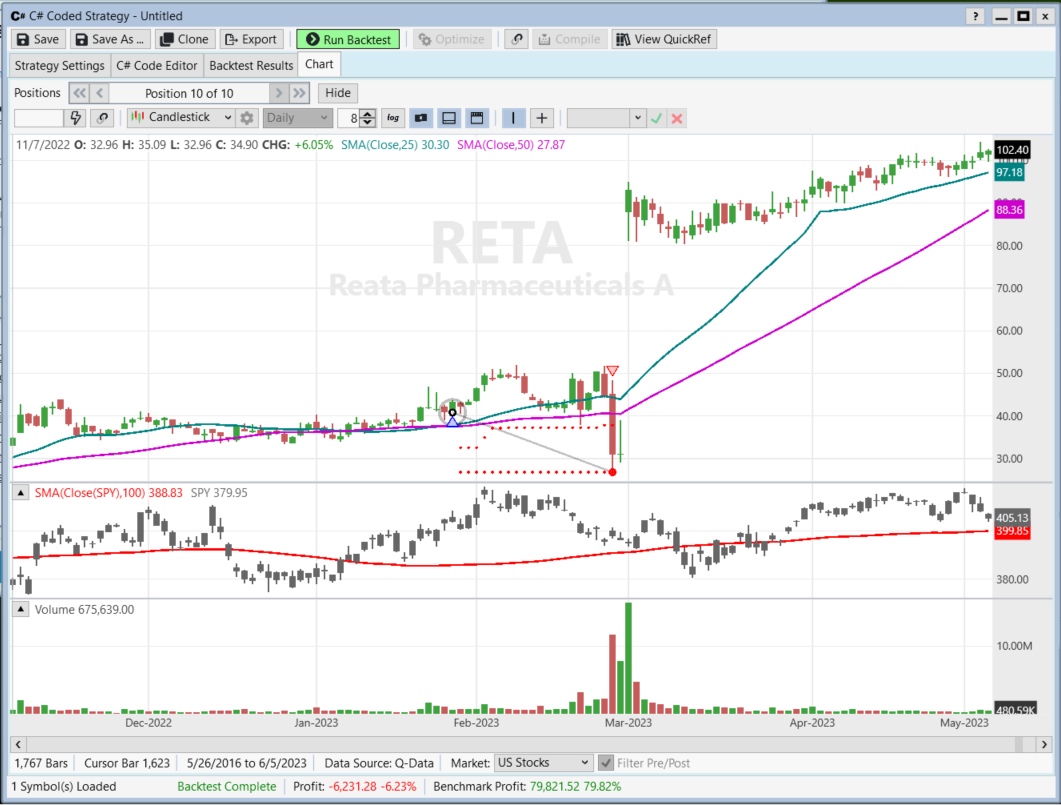The width and height of the screenshot is (1061, 805).
Task: Click the red X cancel icon
Action: [677, 119]
